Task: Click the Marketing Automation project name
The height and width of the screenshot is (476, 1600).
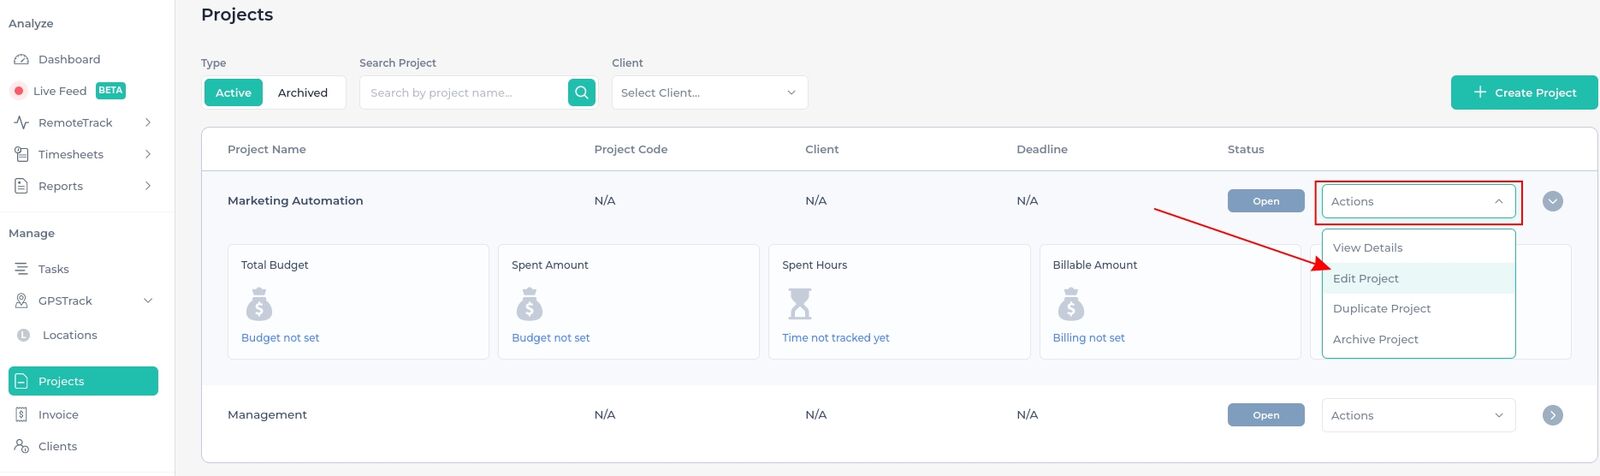Action: click(x=295, y=200)
